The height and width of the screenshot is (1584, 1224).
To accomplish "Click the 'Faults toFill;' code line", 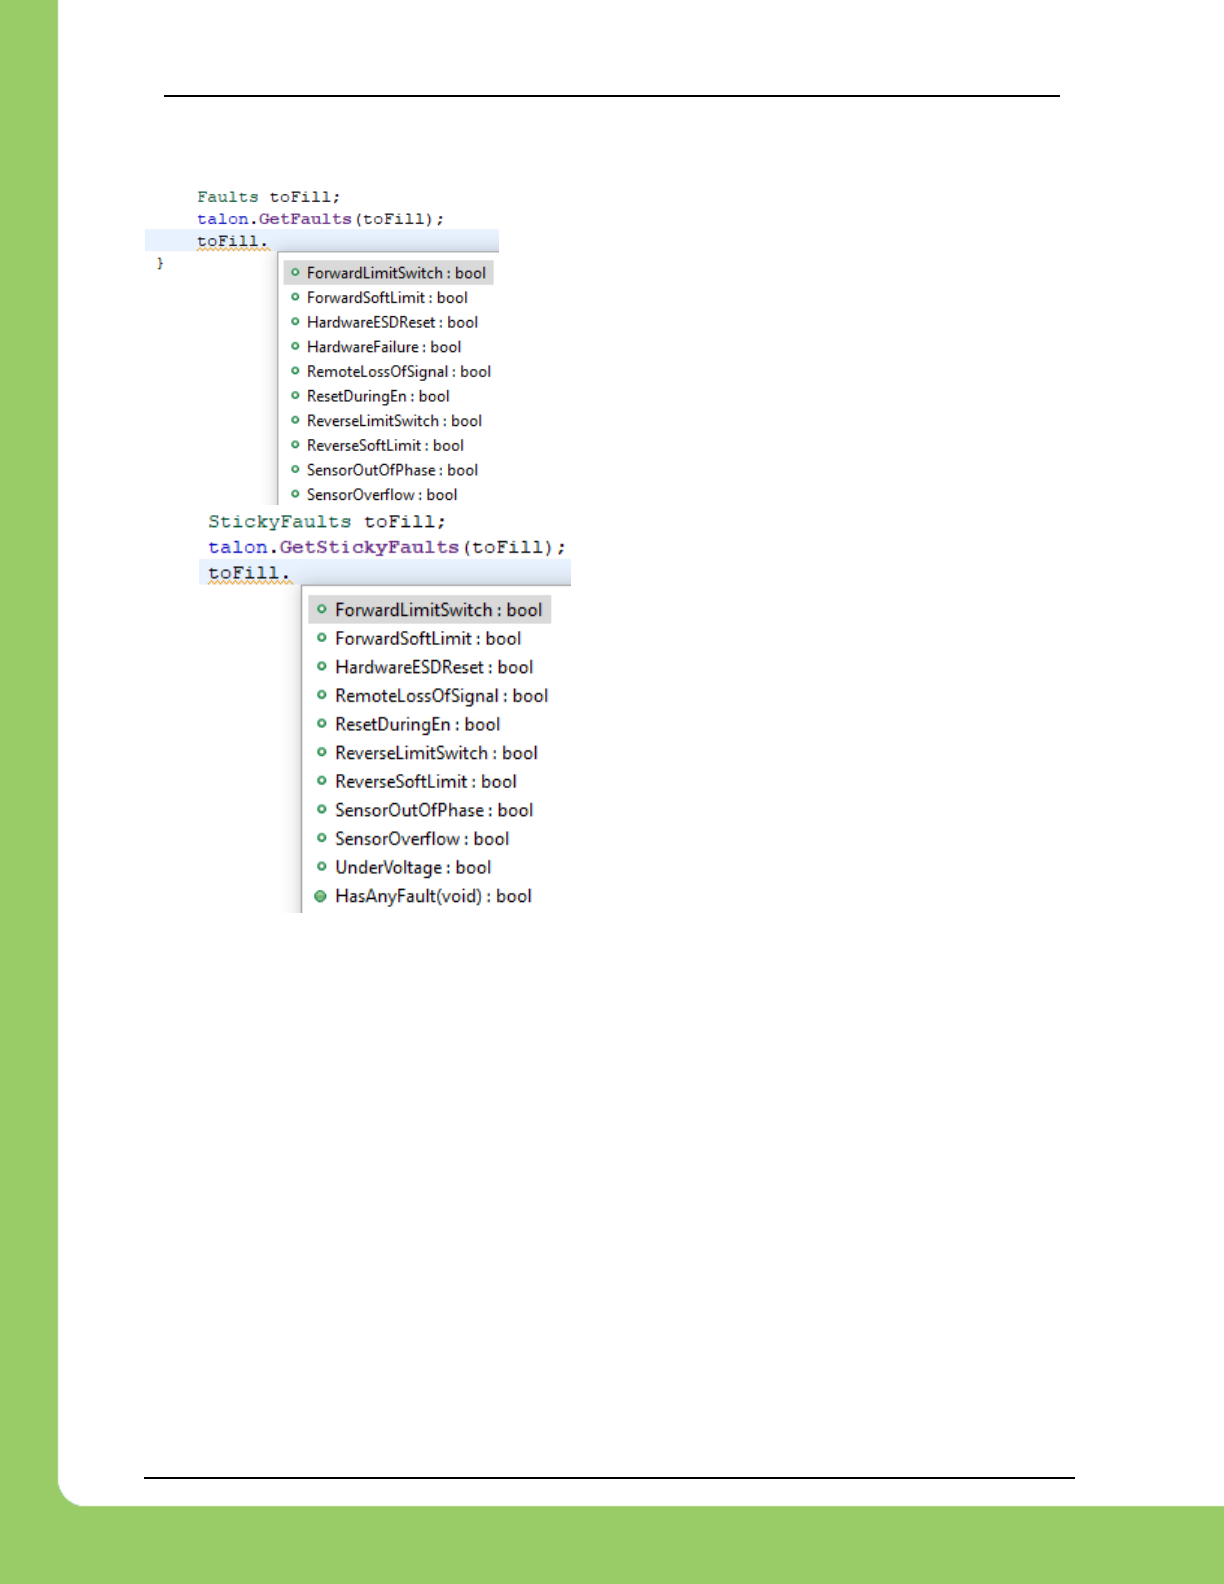I will point(268,197).
